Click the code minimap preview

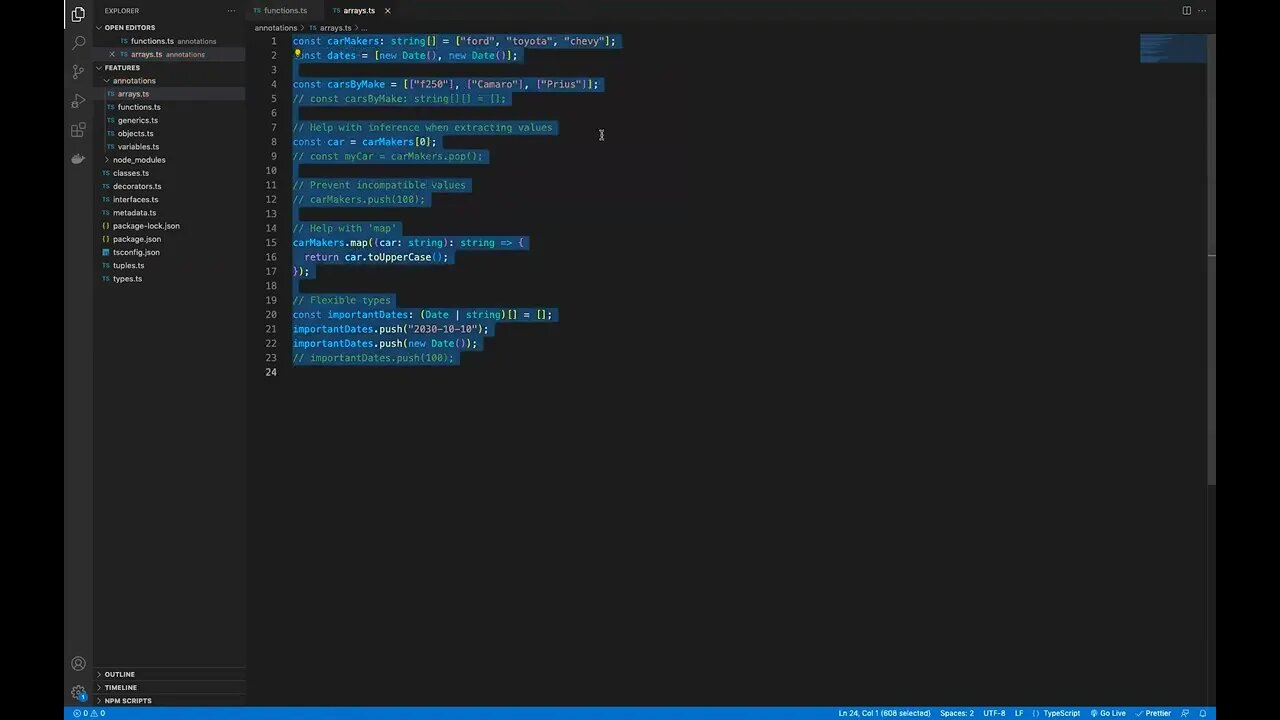(1172, 48)
